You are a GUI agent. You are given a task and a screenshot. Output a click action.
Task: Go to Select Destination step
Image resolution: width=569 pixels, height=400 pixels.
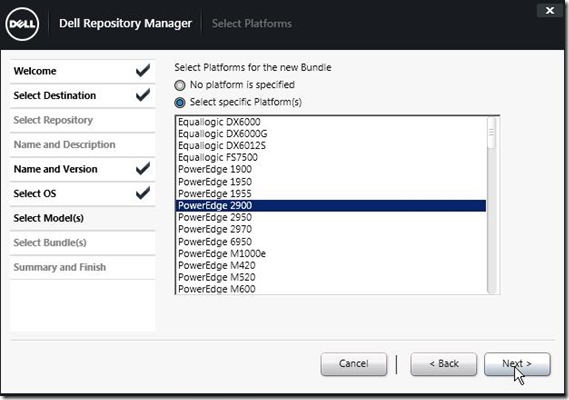[x=83, y=96]
